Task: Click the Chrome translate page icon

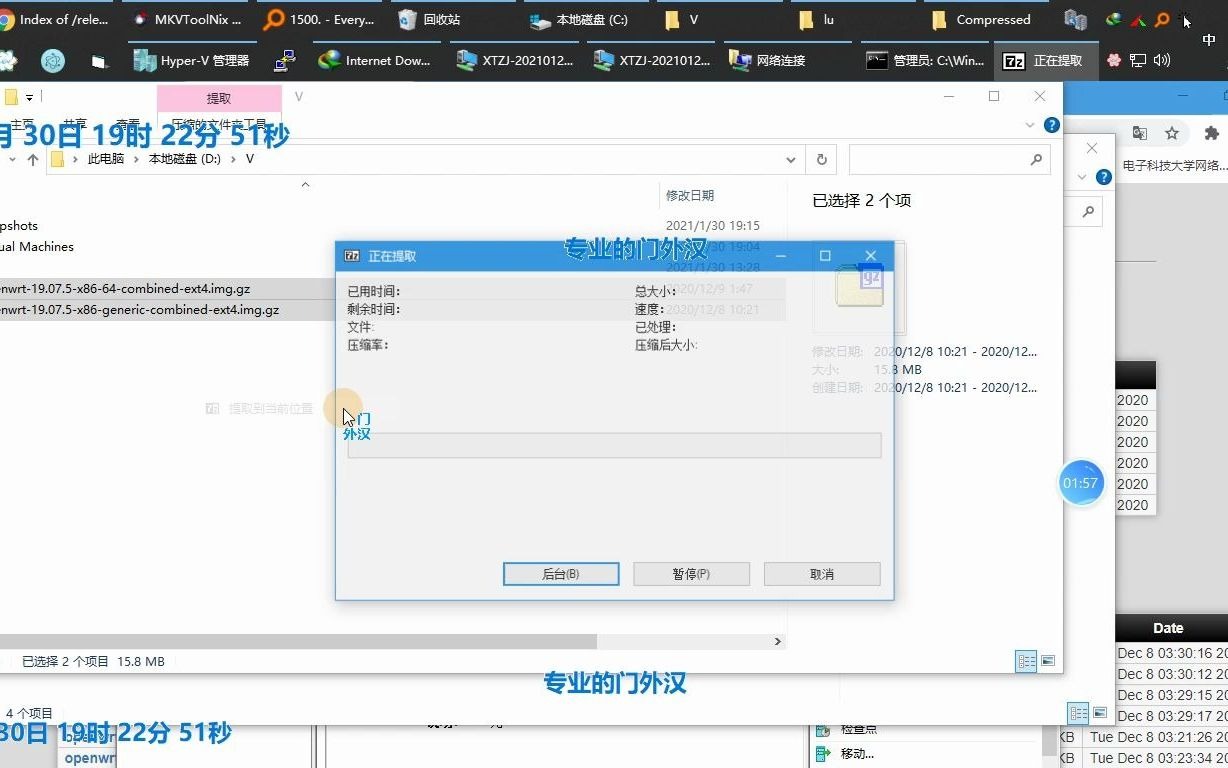Action: point(1139,133)
